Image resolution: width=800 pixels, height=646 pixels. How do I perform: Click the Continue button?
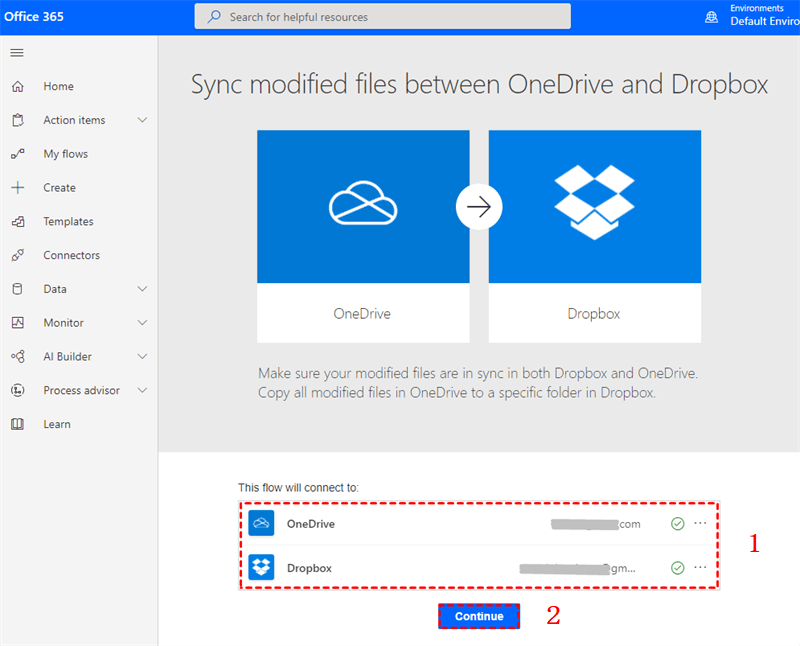click(x=479, y=616)
